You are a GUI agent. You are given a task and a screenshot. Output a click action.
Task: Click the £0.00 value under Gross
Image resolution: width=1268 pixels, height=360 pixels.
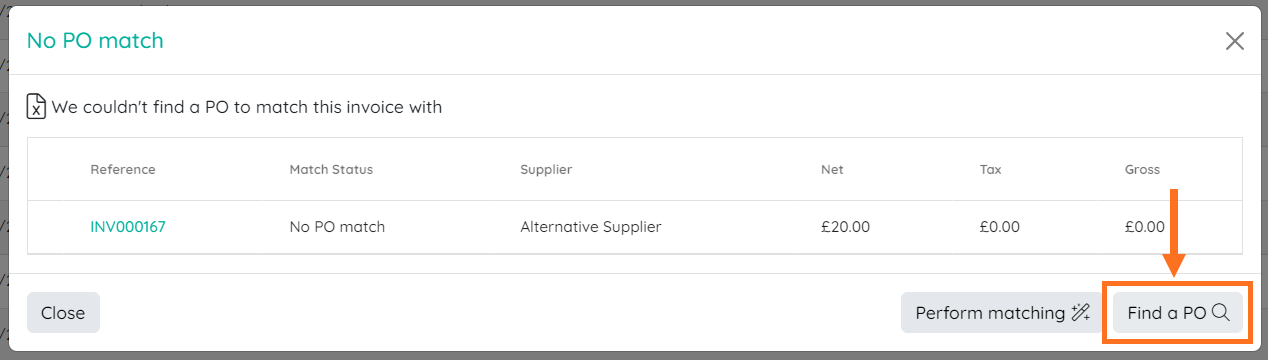[1145, 227]
